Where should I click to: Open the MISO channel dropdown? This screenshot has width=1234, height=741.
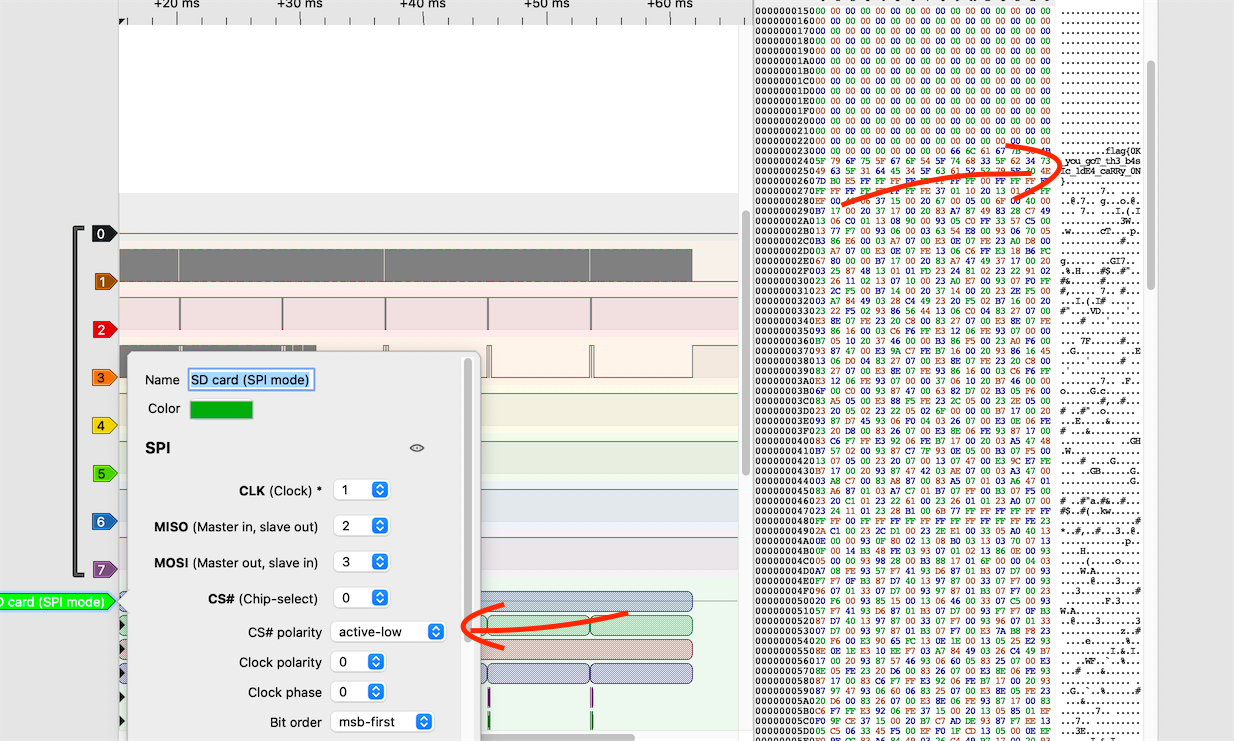click(x=361, y=526)
